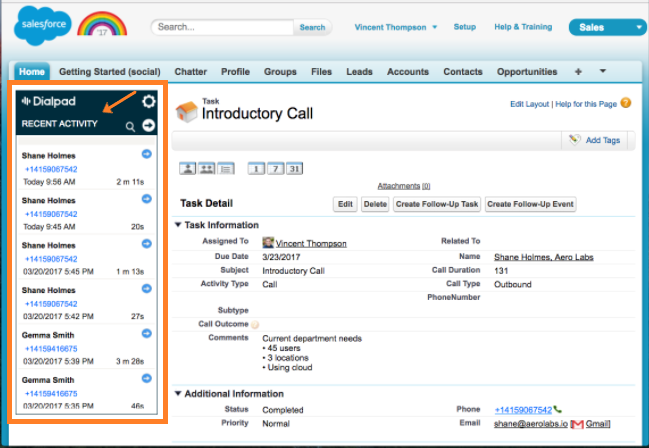Open the Accounts tab

click(408, 72)
